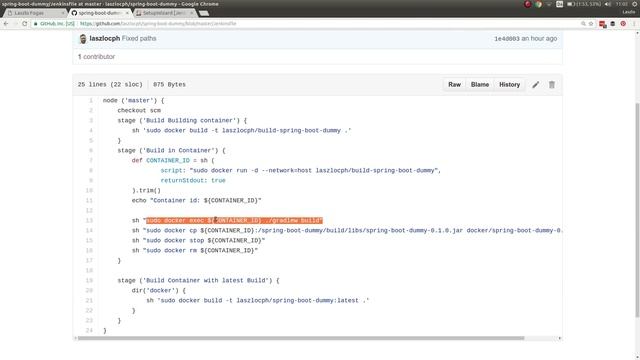Open the keyboard layout indicator in the system bar
Viewport: 640px width, 360px height.
click(560, 4)
